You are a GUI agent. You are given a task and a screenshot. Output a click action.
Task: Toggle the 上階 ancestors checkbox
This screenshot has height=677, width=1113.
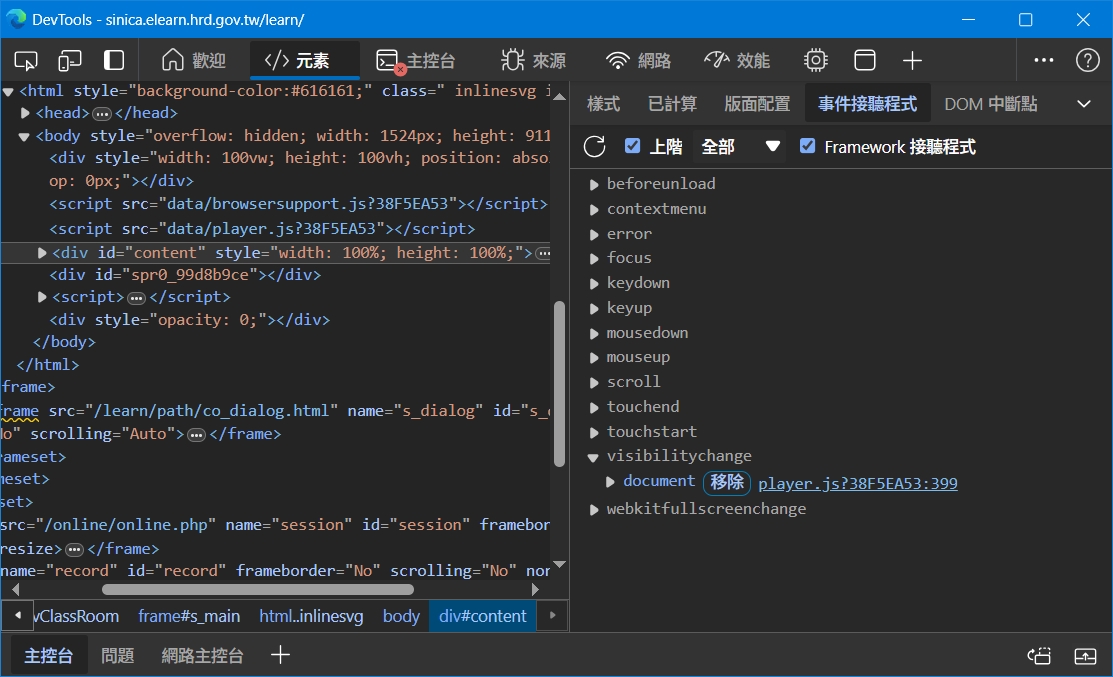click(x=632, y=146)
